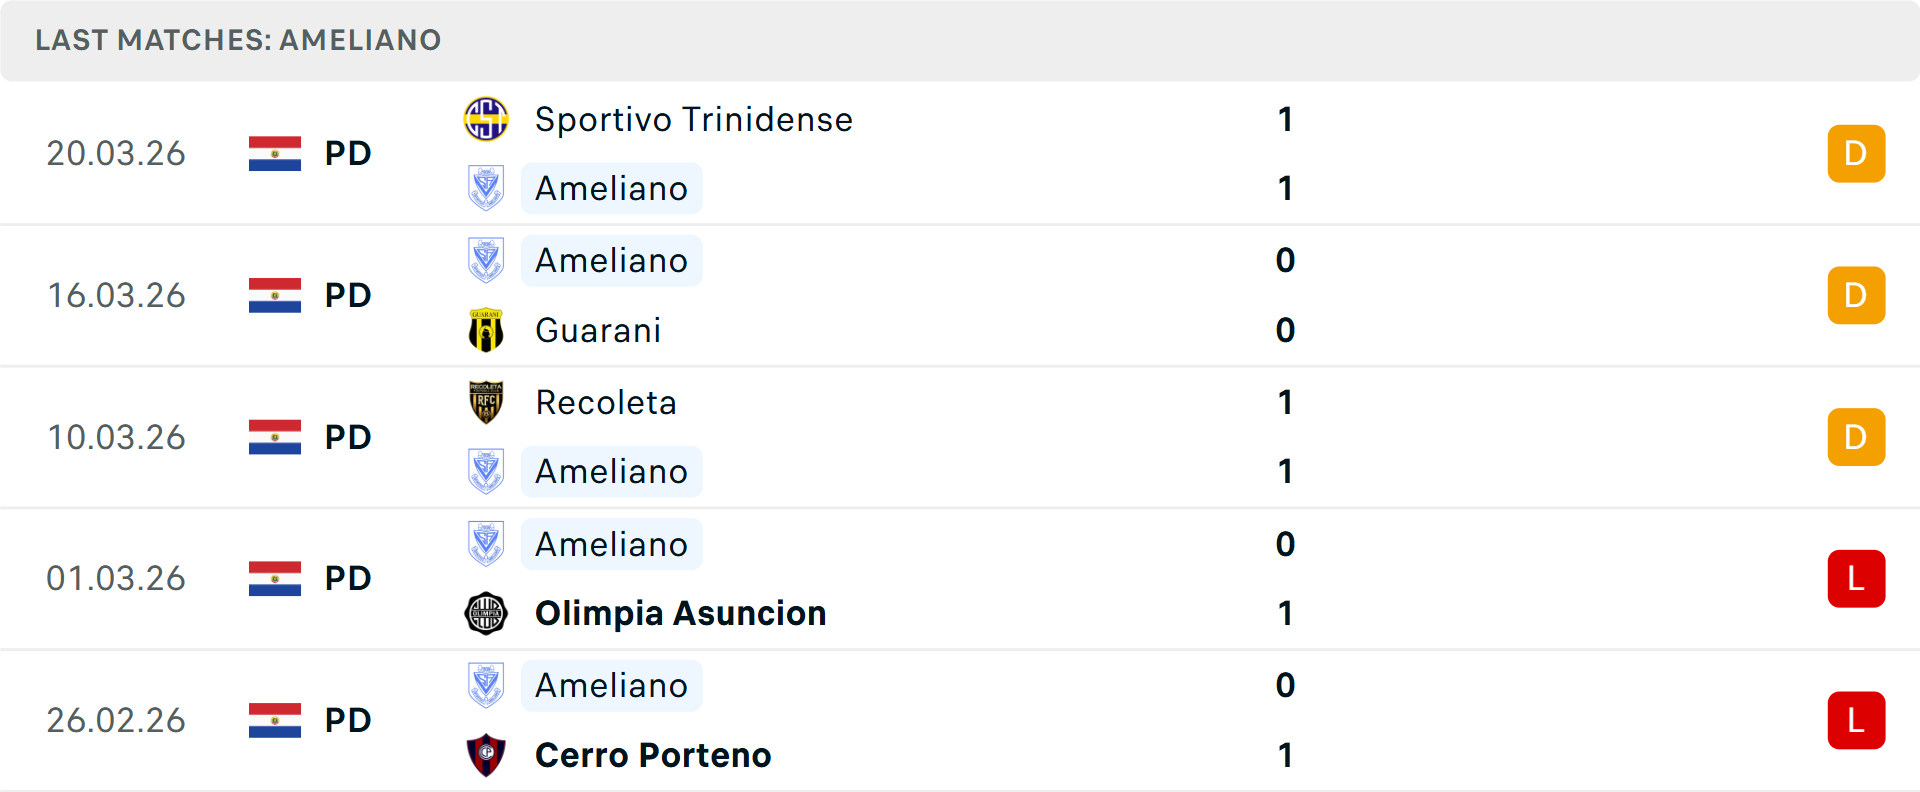Expand the 16.03.26 match details
Image resolution: width=1920 pixels, height=792 pixels.
pos(960,295)
